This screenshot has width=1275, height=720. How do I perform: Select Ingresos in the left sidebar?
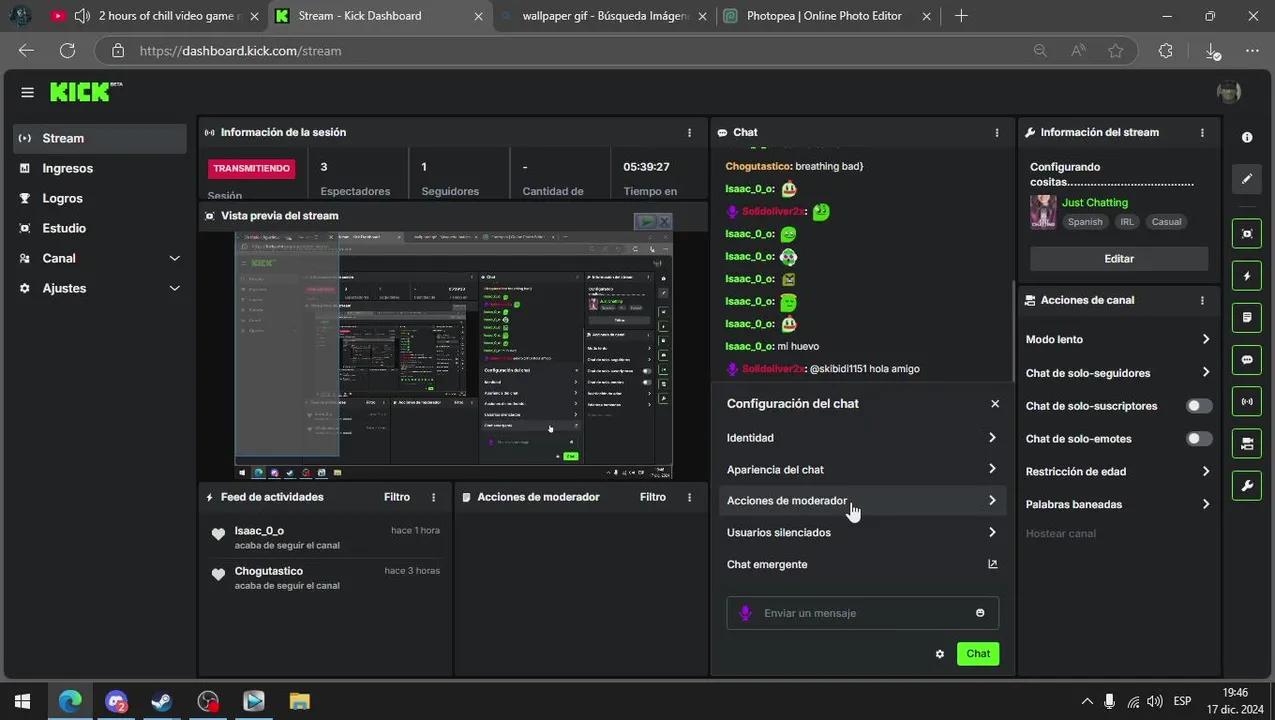point(100,168)
